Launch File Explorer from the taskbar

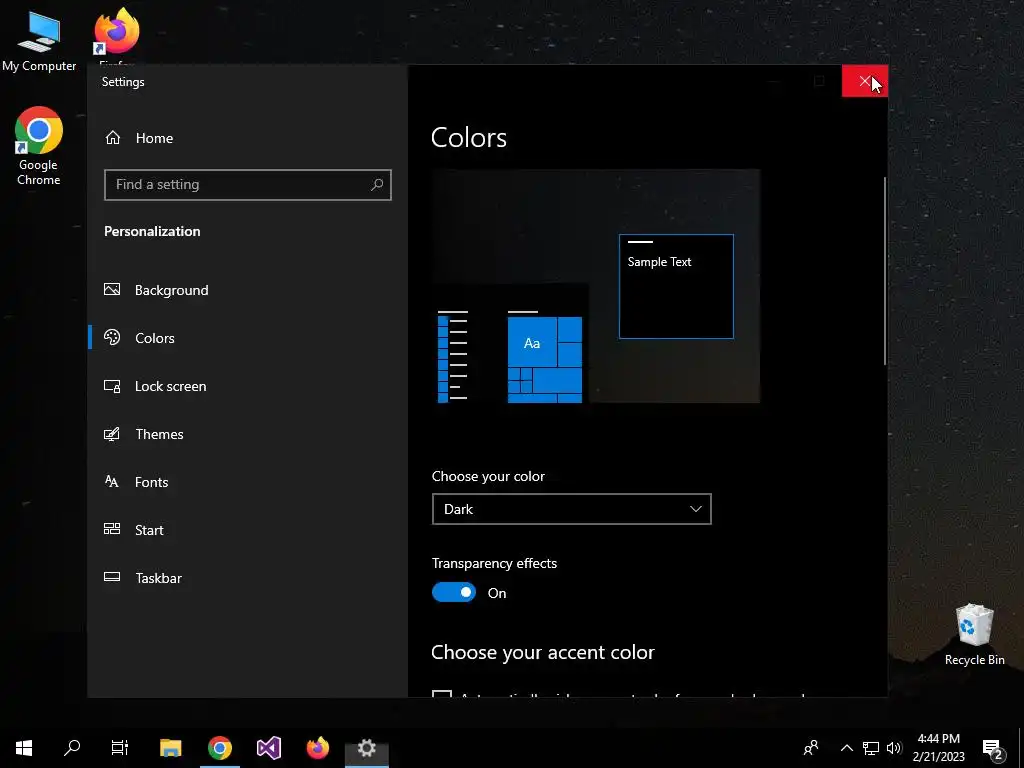click(170, 748)
